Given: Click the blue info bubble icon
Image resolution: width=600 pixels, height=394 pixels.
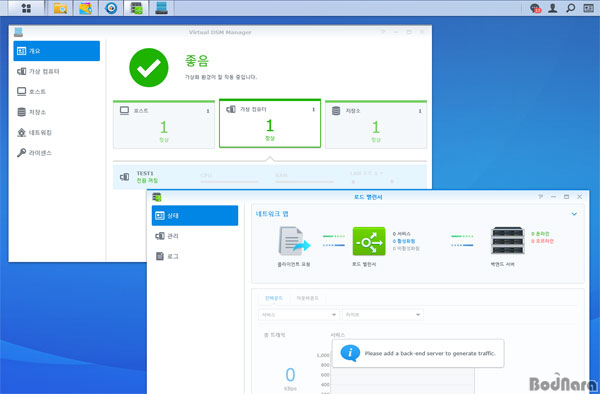Looking at the screenshot, I should (350, 353).
